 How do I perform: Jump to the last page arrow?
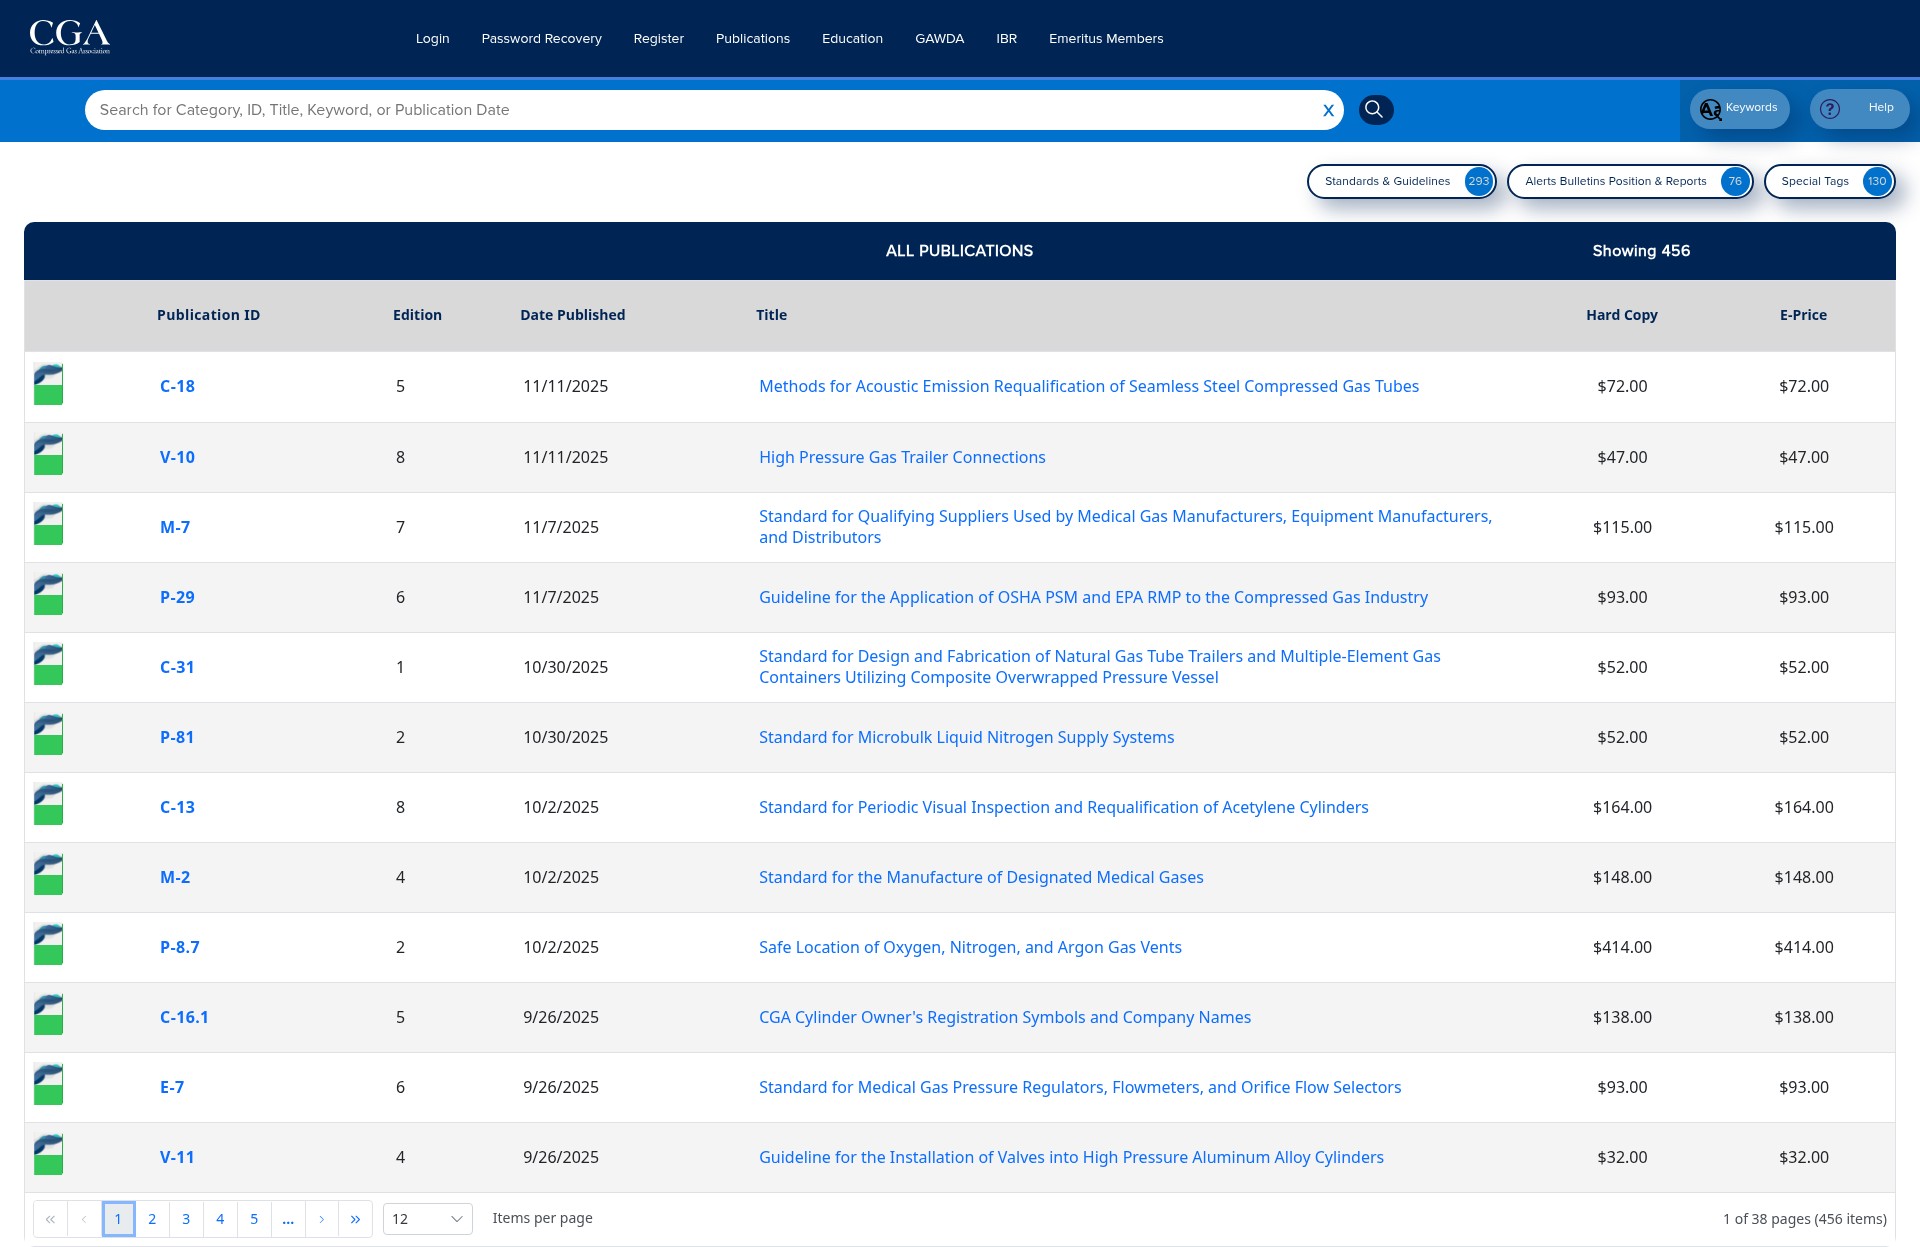click(355, 1219)
